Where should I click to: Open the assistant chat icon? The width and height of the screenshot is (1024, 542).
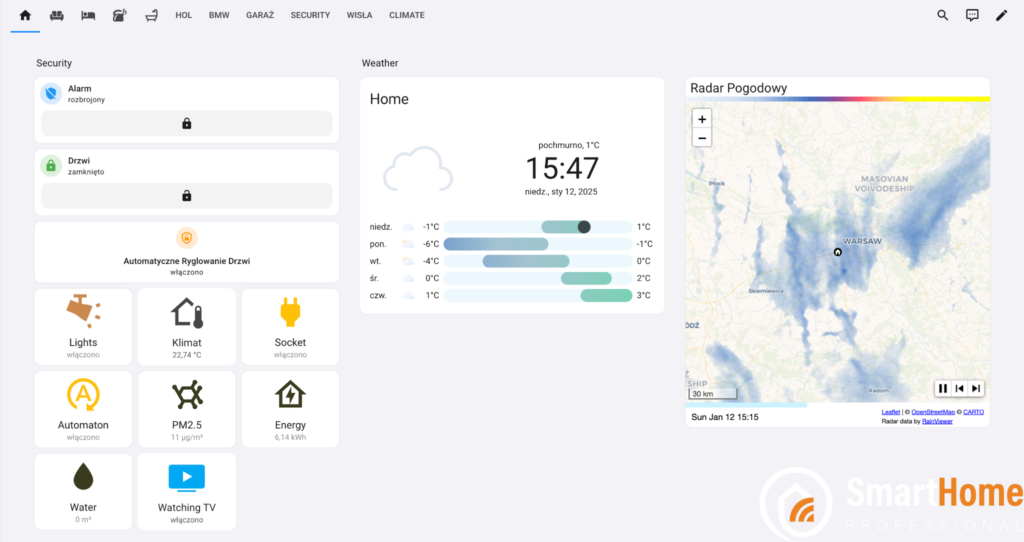pyautogui.click(x=972, y=15)
